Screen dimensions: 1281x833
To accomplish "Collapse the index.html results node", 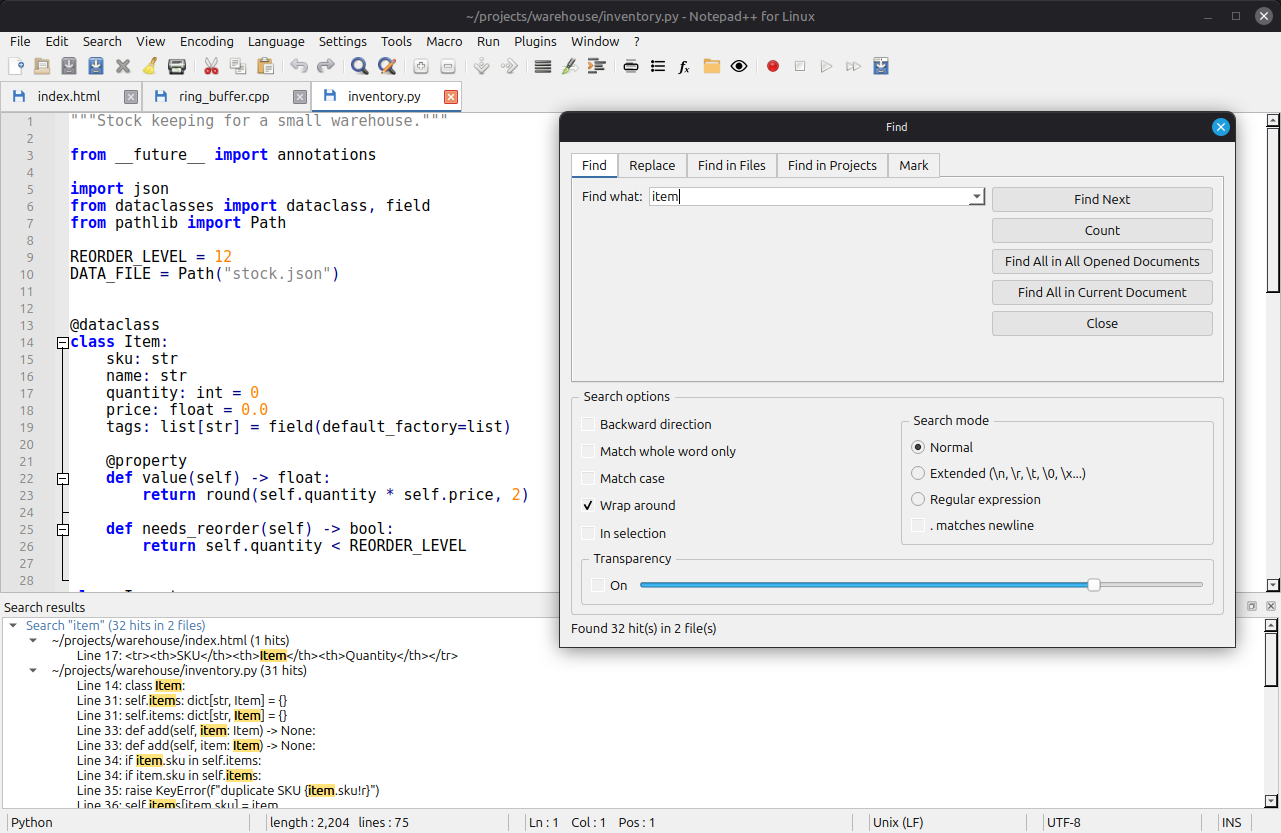I will click(x=33, y=640).
